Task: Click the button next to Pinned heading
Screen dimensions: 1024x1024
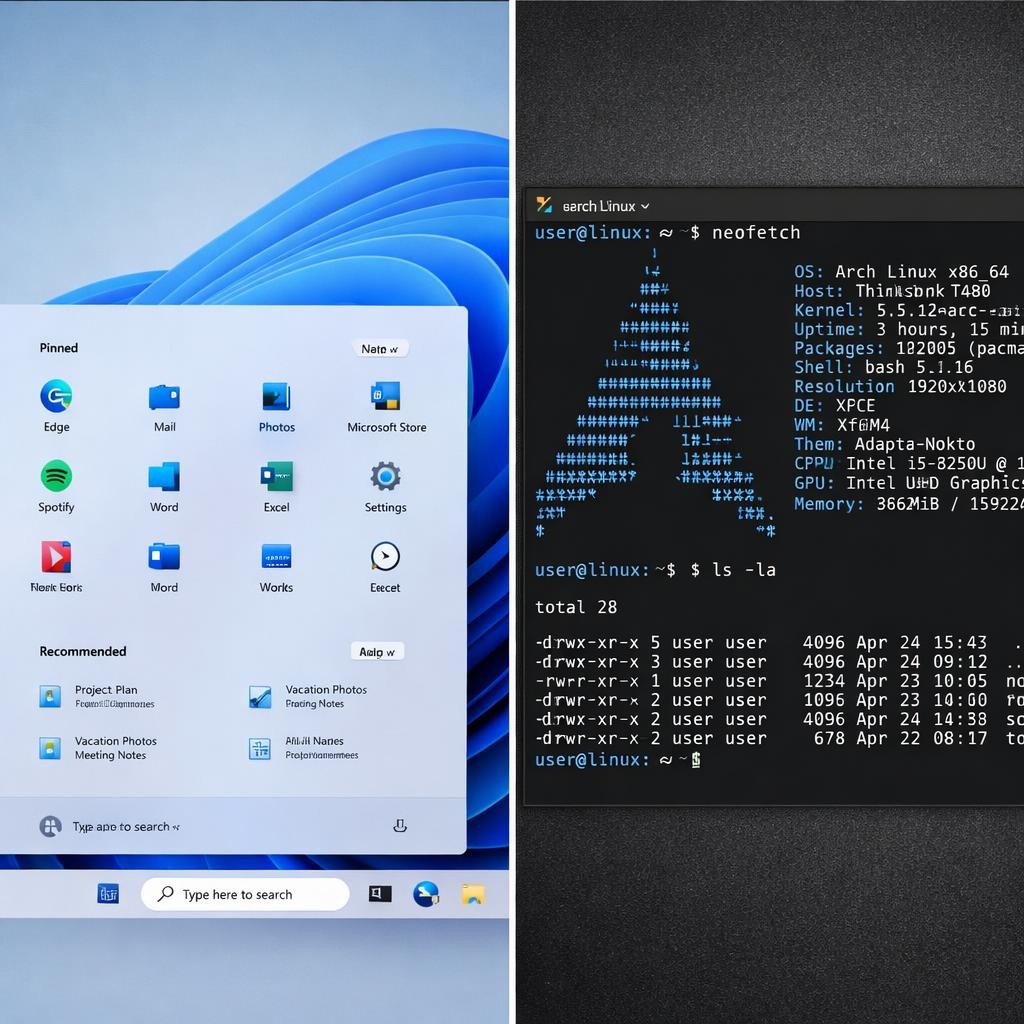Action: (380, 349)
